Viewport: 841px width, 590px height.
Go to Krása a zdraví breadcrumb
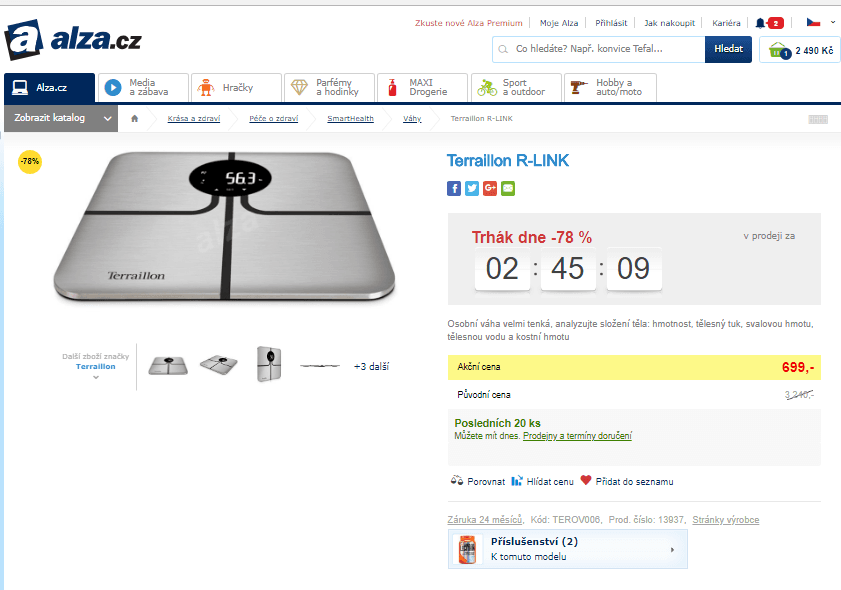[x=194, y=119]
